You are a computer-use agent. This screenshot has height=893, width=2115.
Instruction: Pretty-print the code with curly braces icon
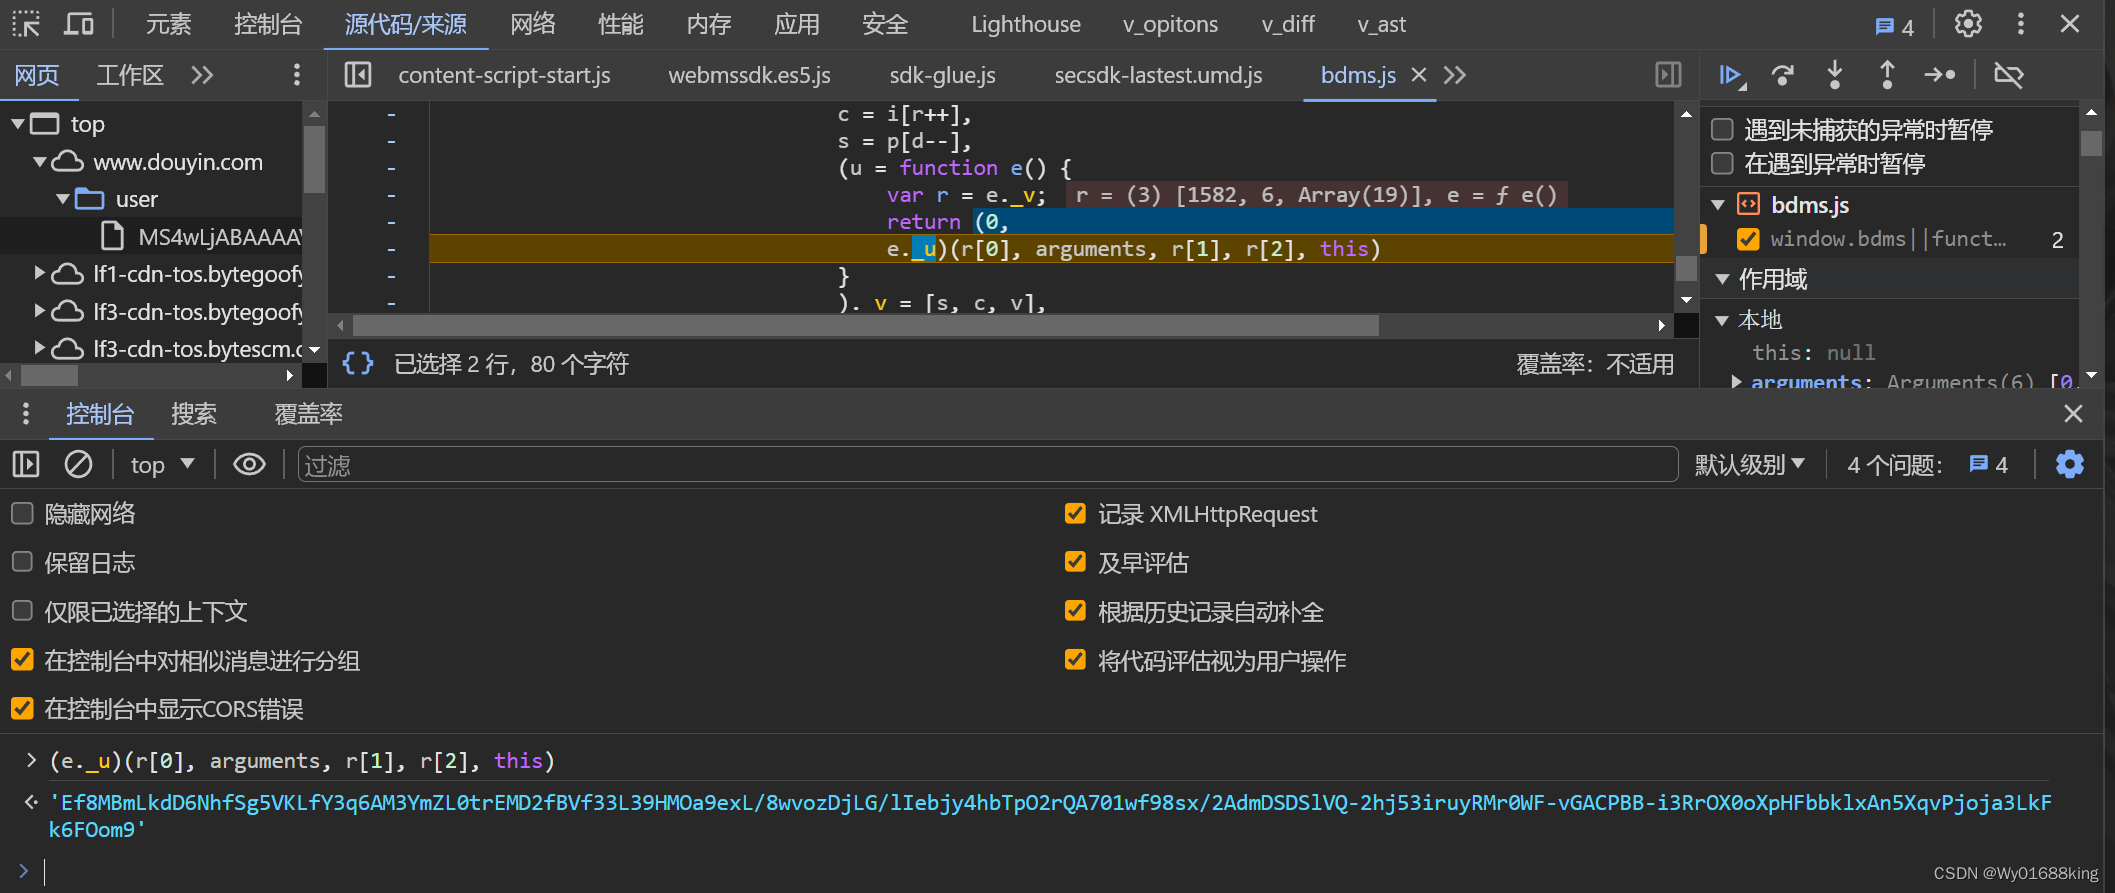[x=358, y=363]
